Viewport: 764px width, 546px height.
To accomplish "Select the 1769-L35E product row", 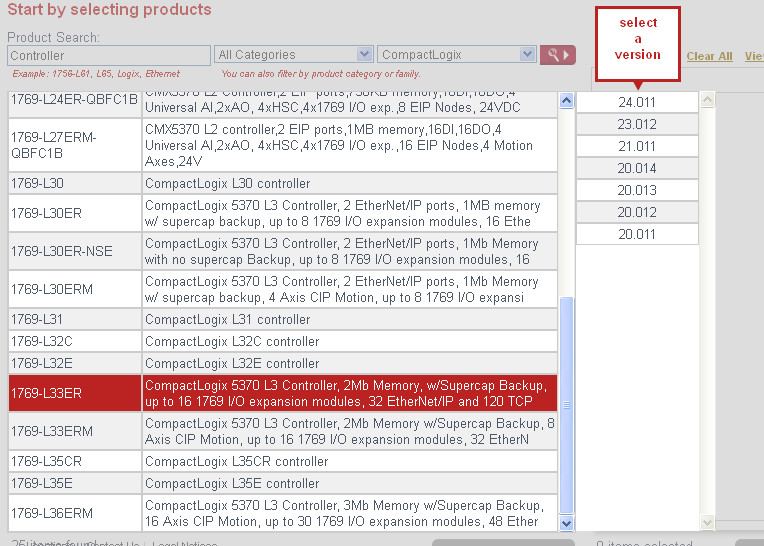I will click(x=283, y=483).
